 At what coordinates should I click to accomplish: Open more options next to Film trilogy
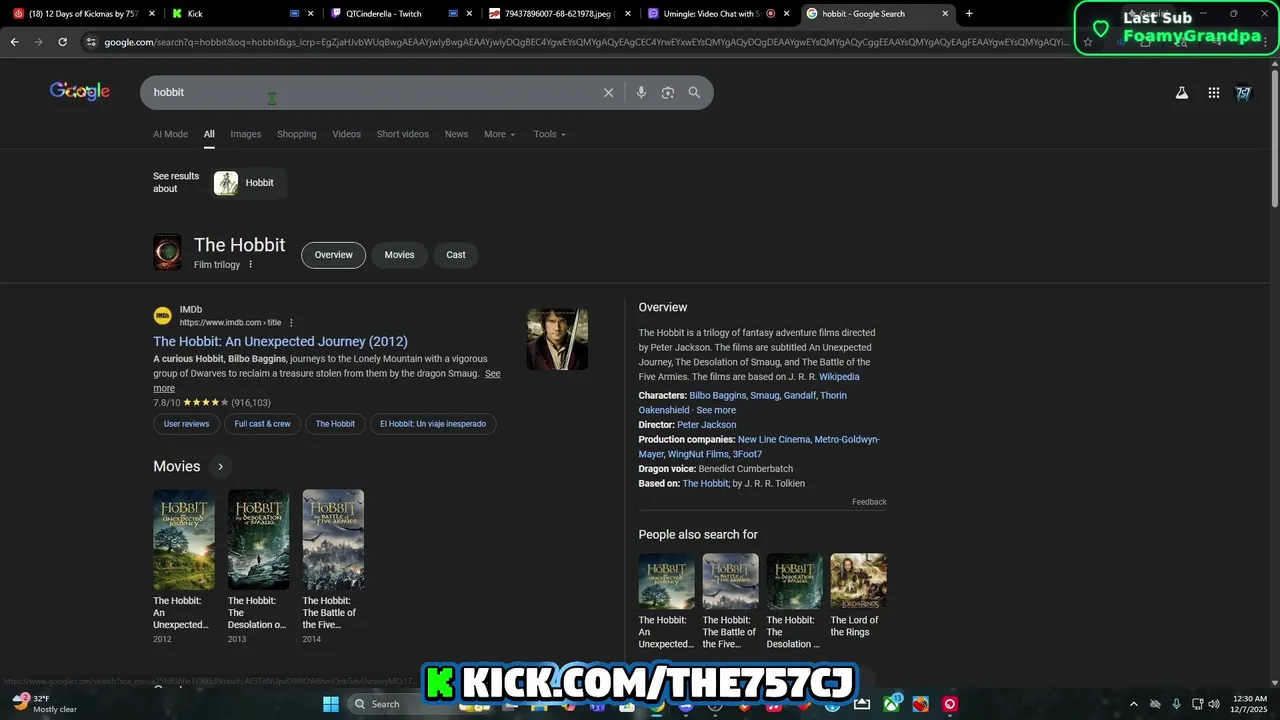[251, 265]
